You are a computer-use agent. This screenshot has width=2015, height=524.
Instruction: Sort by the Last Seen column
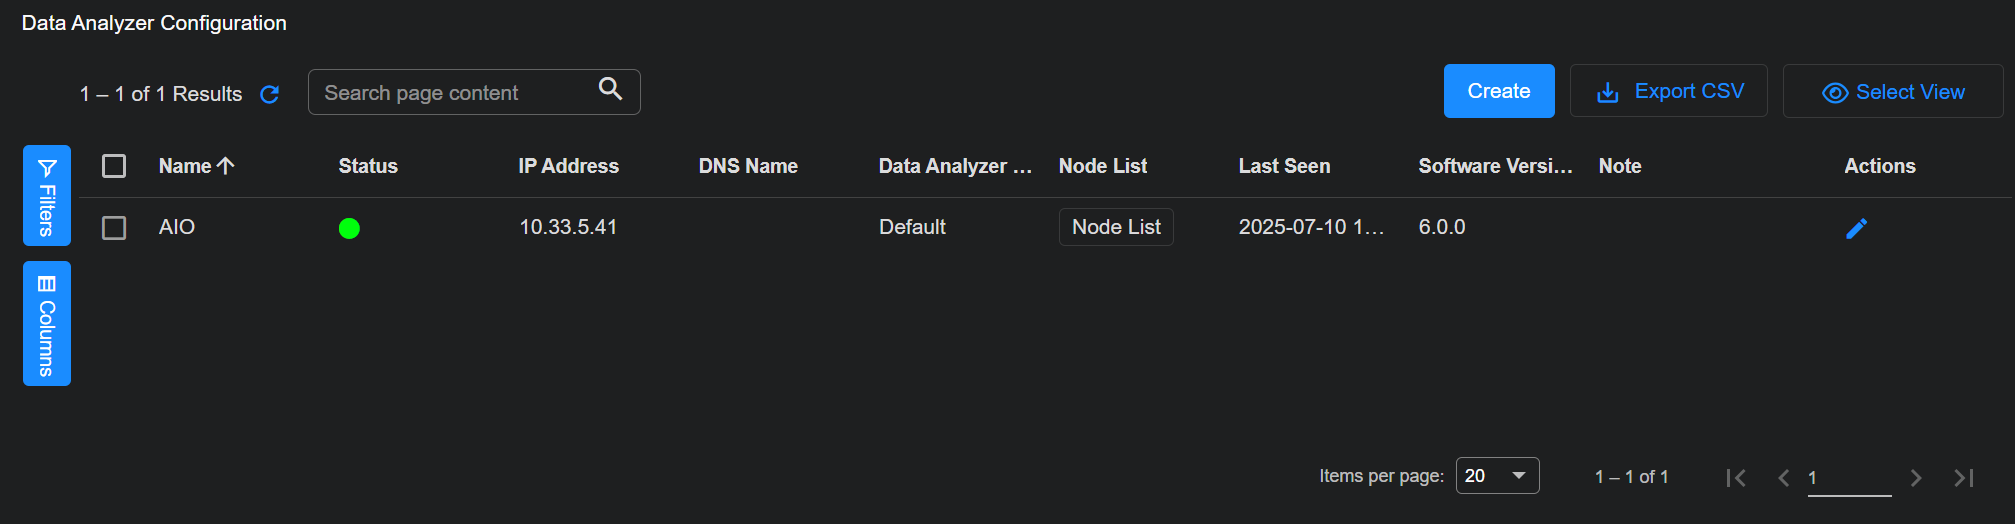point(1284,166)
